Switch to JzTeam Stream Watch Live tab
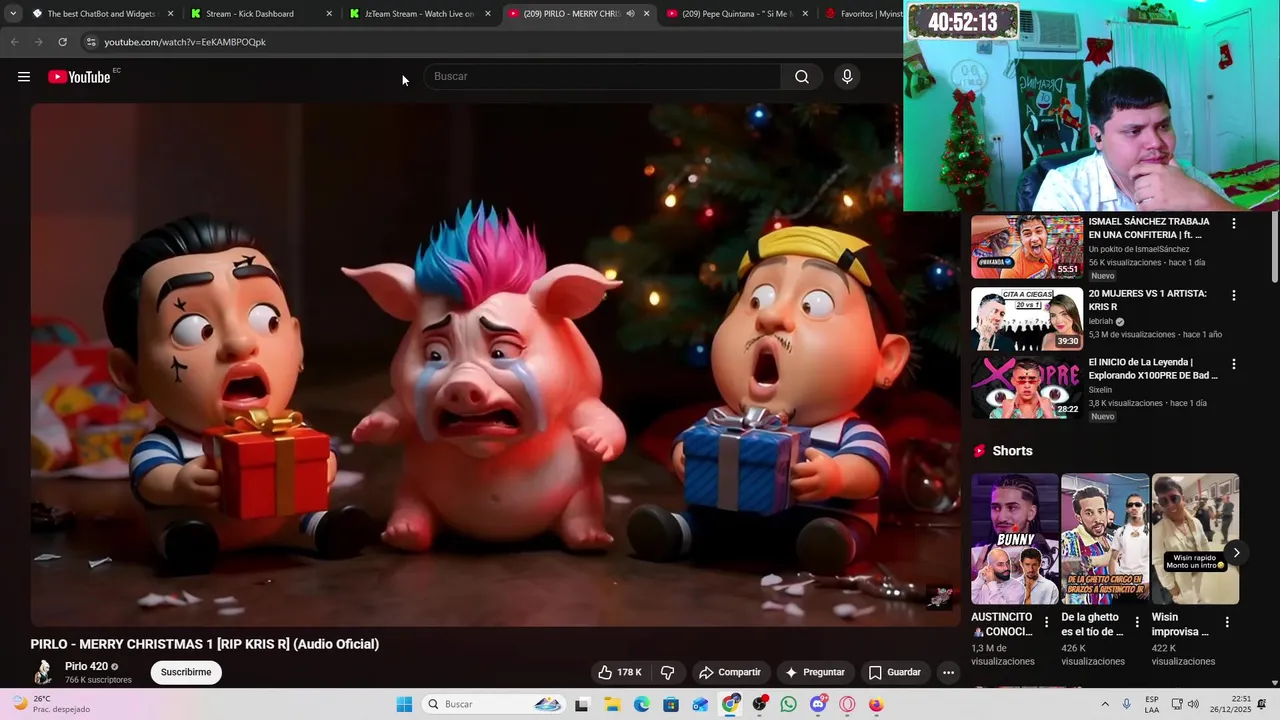Screen dimensions: 1280x720 419,14
